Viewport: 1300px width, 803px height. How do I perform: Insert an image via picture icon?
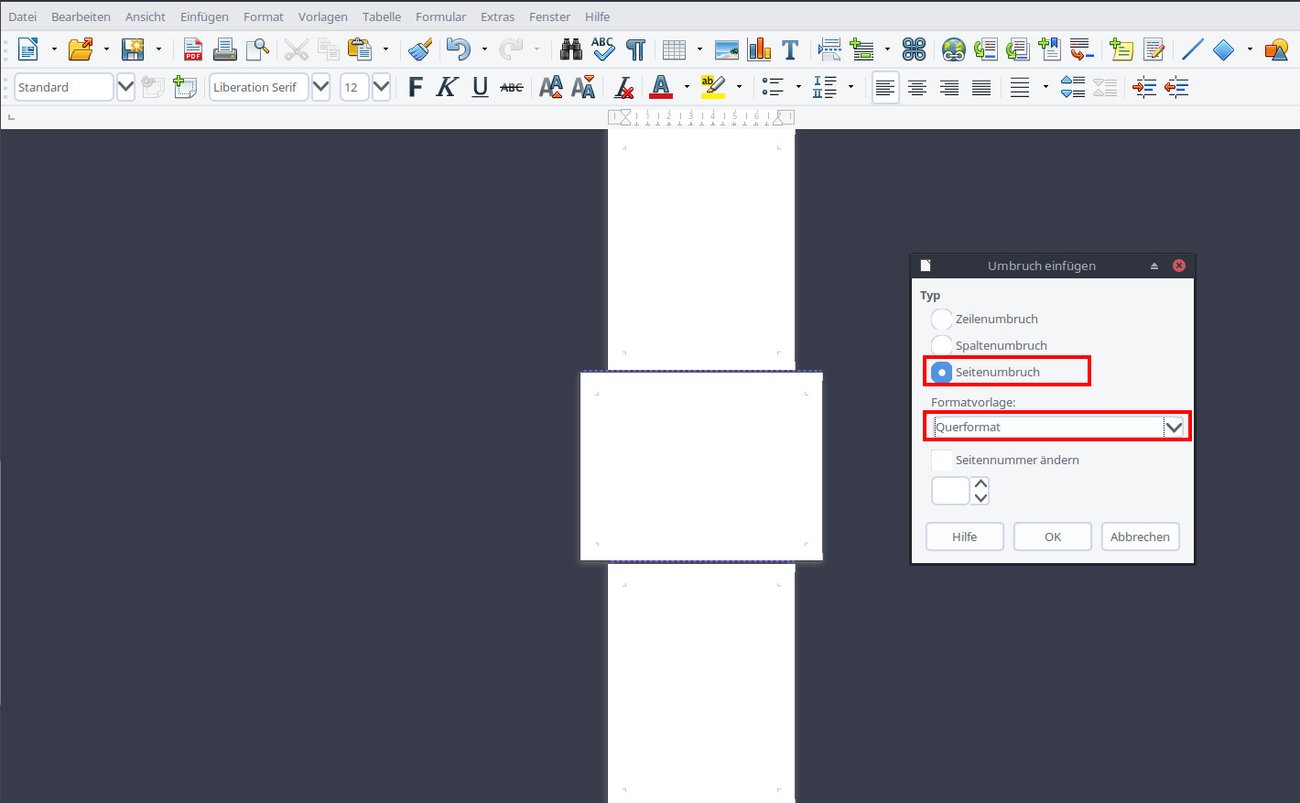click(725, 48)
